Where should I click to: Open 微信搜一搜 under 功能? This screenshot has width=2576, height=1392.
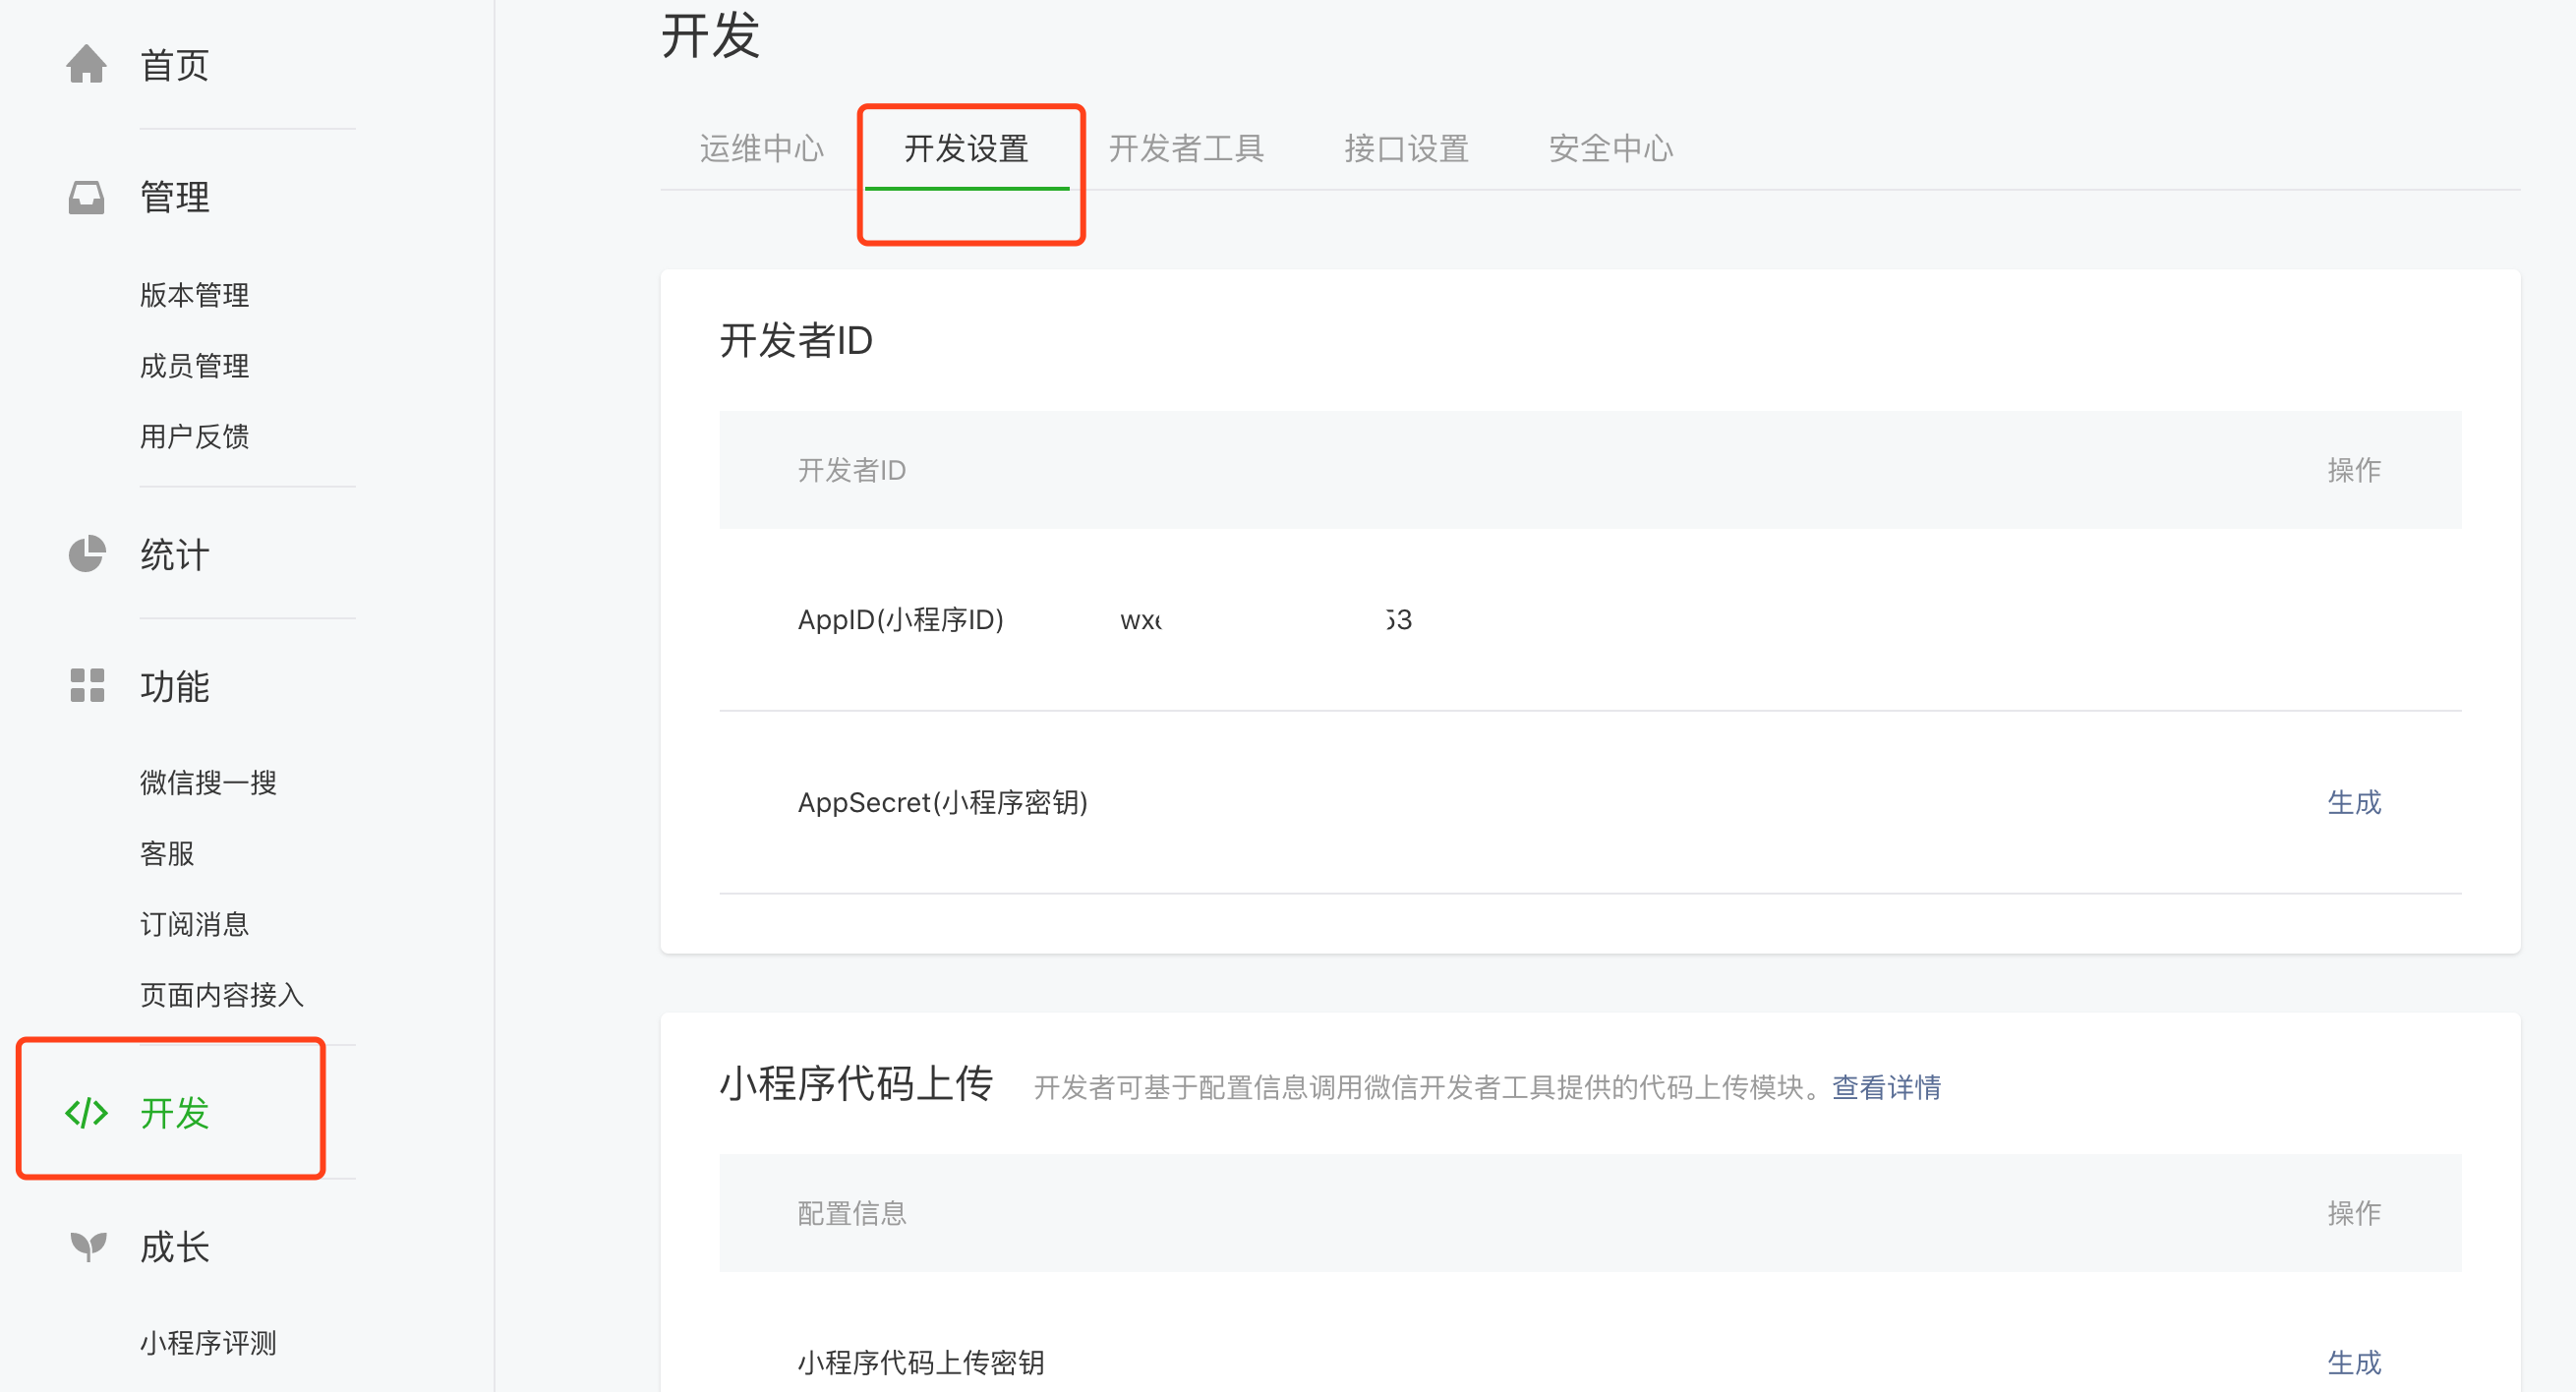pyautogui.click(x=208, y=782)
